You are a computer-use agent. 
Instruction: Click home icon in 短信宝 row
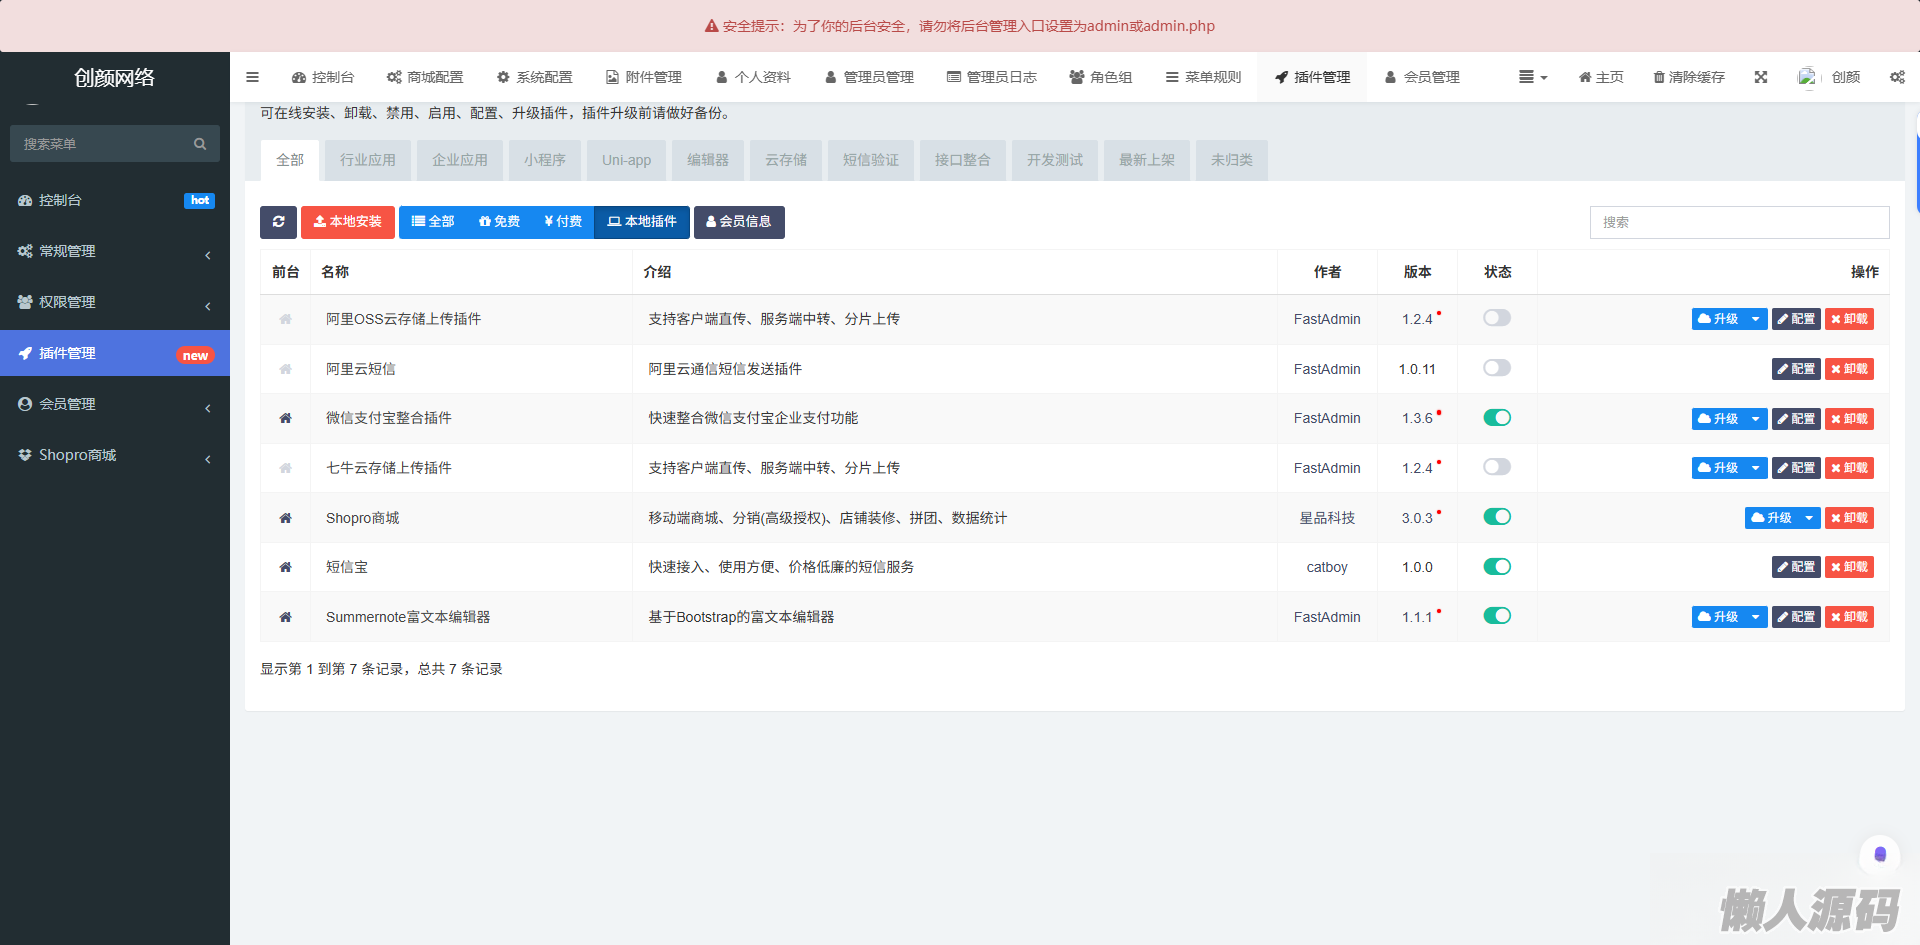[285, 567]
